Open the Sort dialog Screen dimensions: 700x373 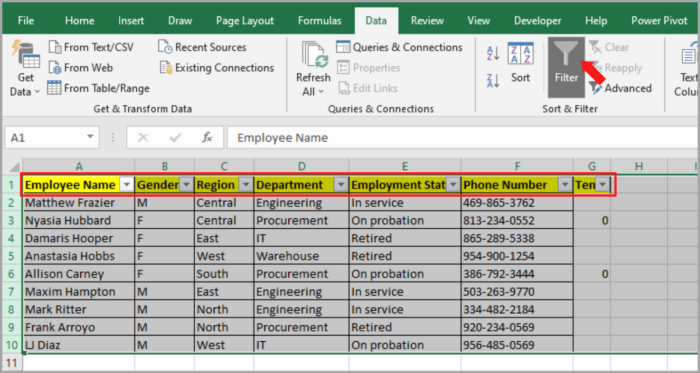tap(521, 63)
